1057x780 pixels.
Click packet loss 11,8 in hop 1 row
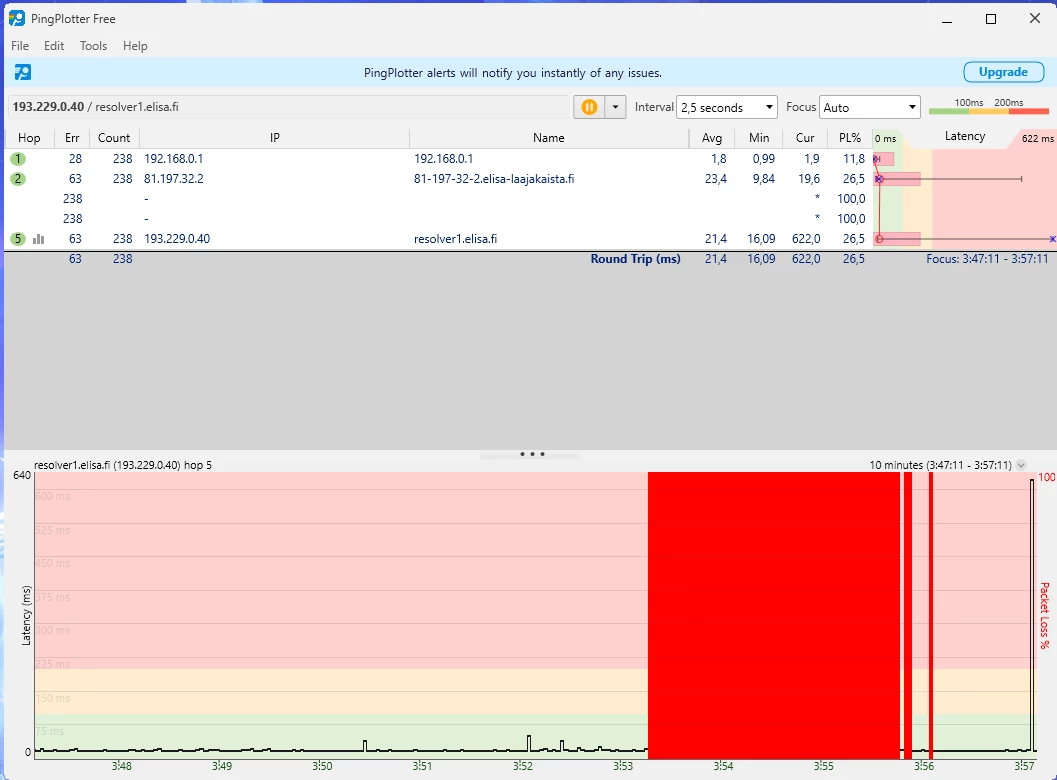point(854,159)
